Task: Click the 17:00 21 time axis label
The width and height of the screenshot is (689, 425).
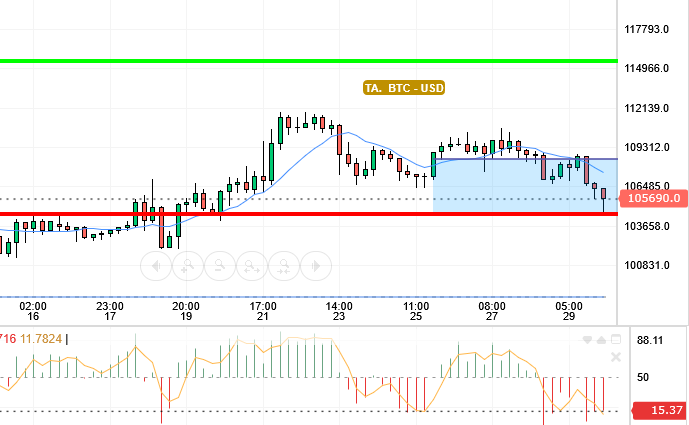Action: [263, 311]
